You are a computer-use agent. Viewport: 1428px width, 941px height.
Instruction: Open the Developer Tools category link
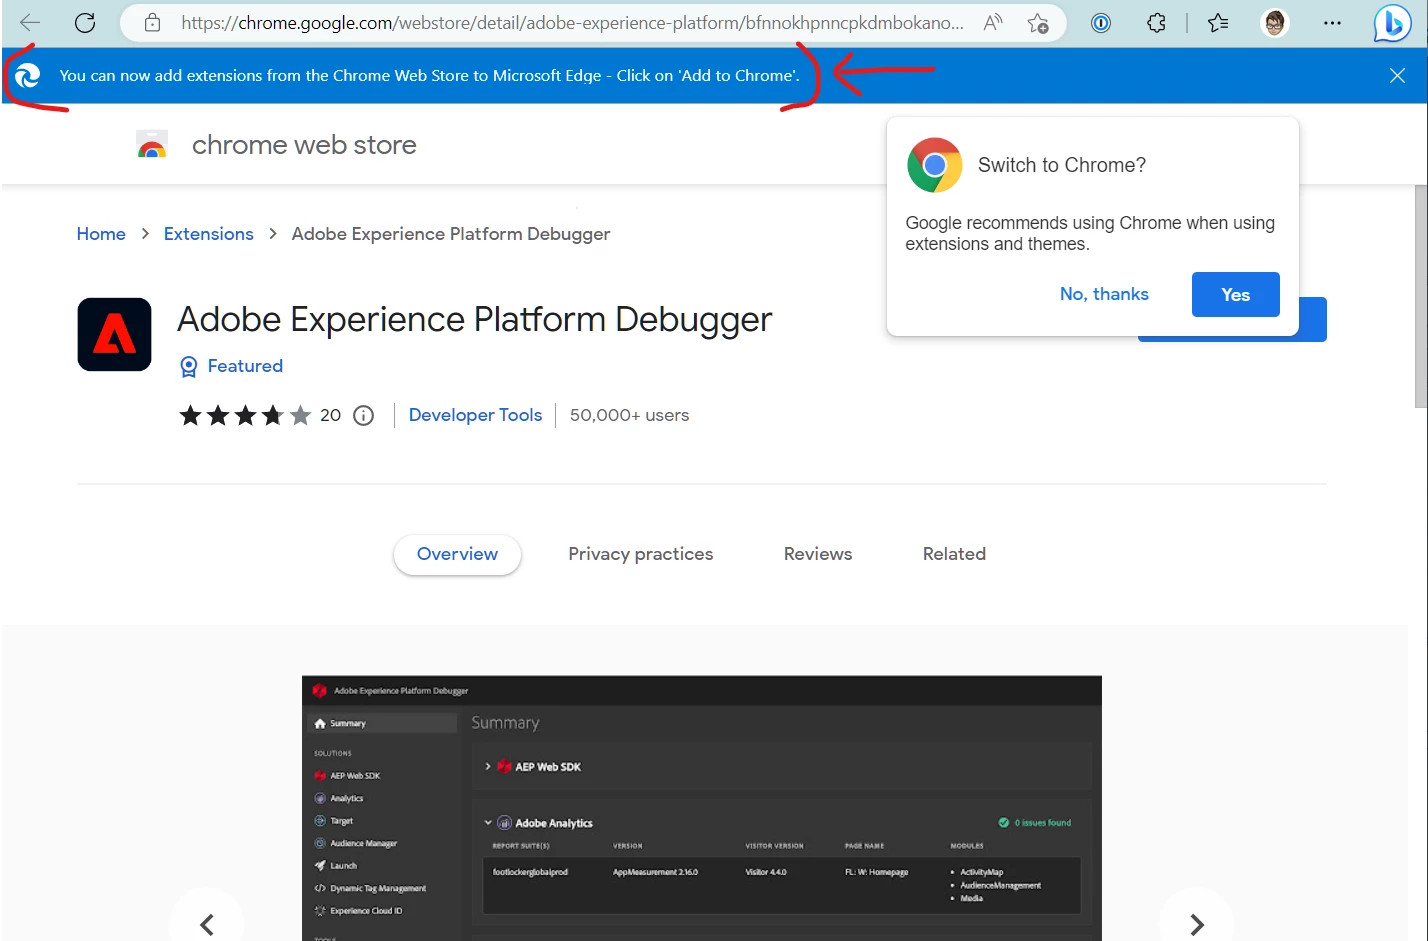[475, 415]
